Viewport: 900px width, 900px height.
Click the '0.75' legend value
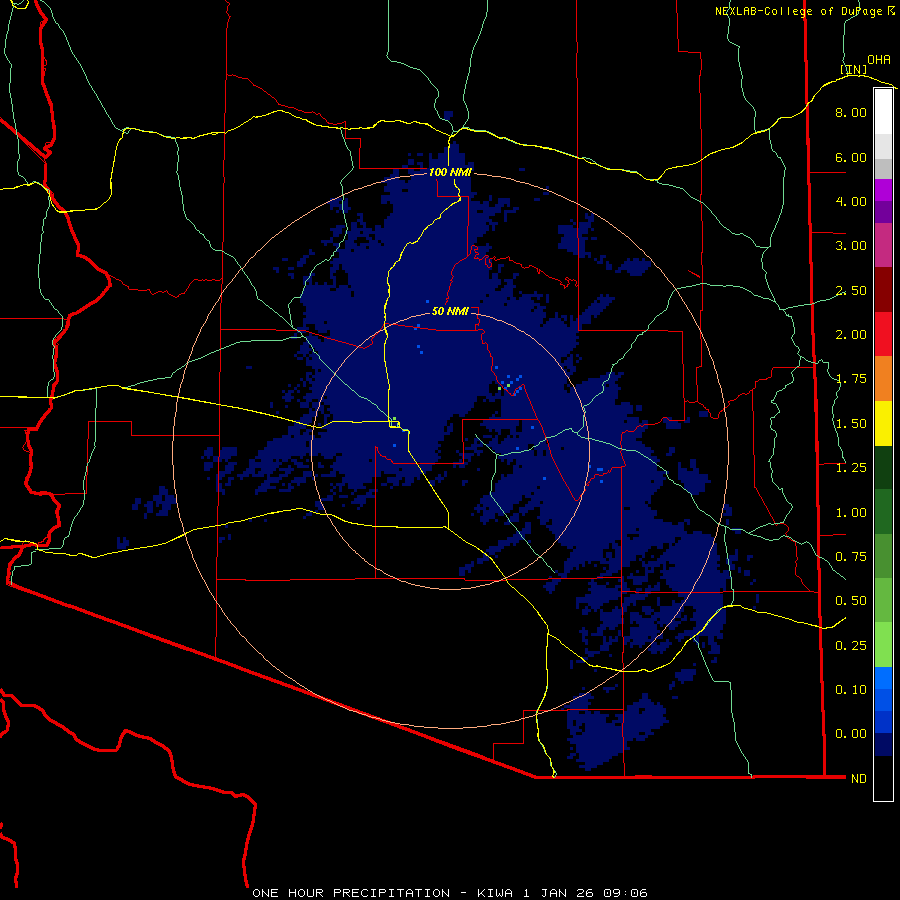point(851,557)
